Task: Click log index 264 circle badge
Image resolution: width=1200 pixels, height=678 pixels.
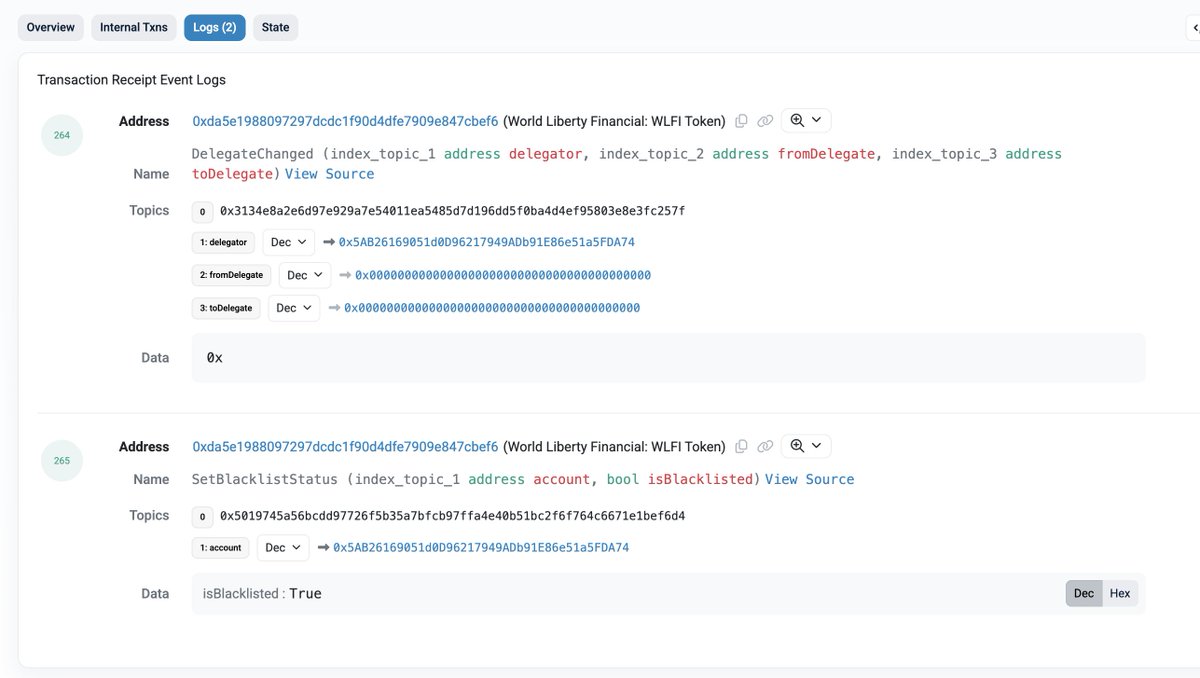Action: [x=62, y=135]
